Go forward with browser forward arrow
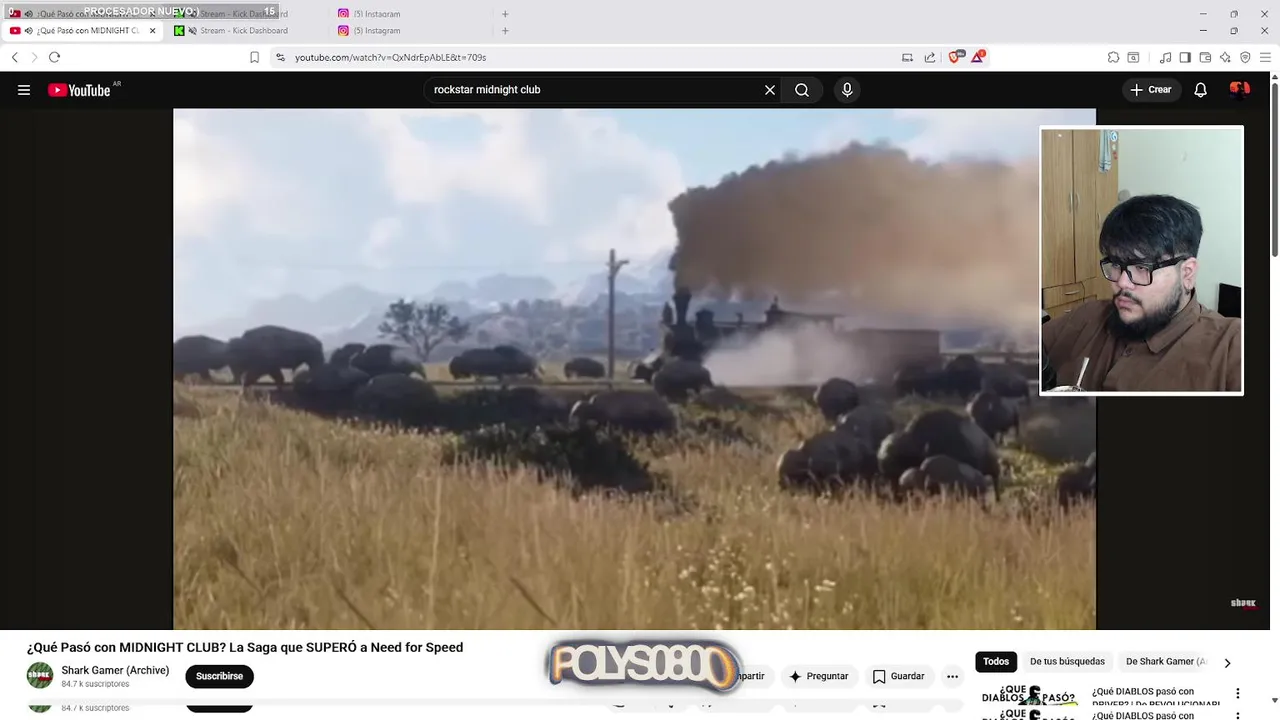This screenshot has height=720, width=1280. [34, 57]
